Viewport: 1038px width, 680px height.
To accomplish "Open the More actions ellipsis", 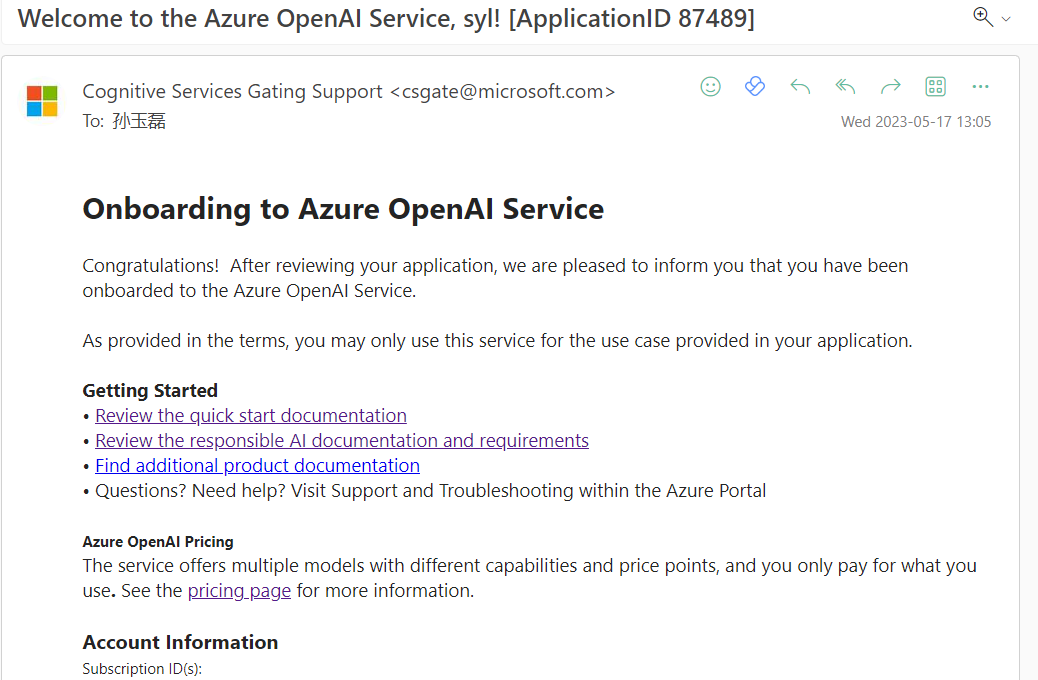I will [x=980, y=87].
